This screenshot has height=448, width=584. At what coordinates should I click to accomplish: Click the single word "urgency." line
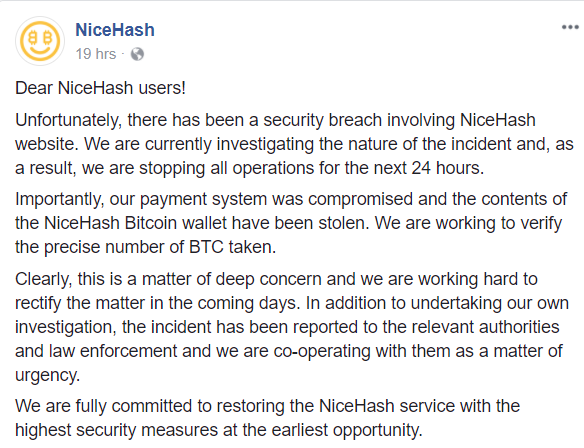pyautogui.click(x=48, y=375)
